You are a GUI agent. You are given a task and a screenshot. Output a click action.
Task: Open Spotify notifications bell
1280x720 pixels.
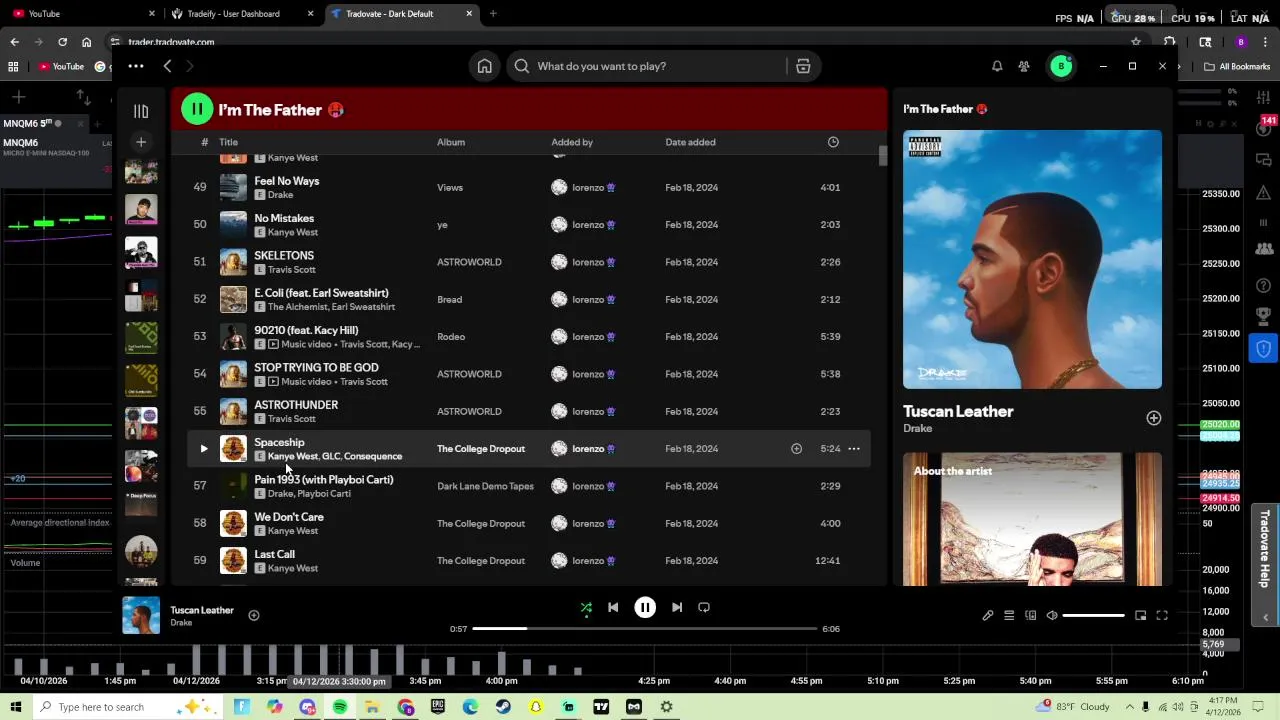[997, 66]
